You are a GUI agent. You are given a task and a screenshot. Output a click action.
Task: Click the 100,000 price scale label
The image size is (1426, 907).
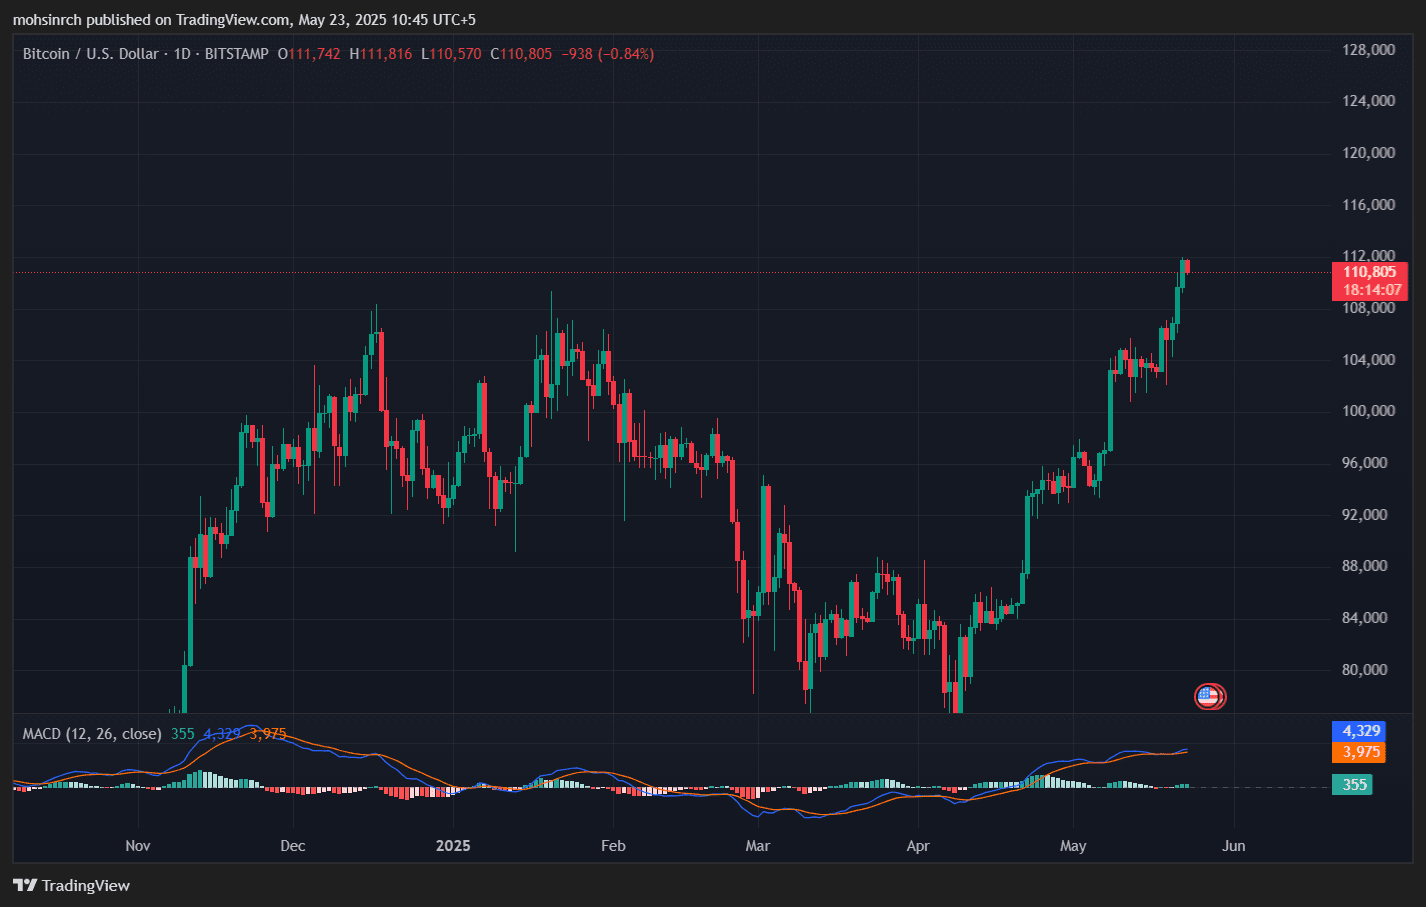coord(1369,411)
